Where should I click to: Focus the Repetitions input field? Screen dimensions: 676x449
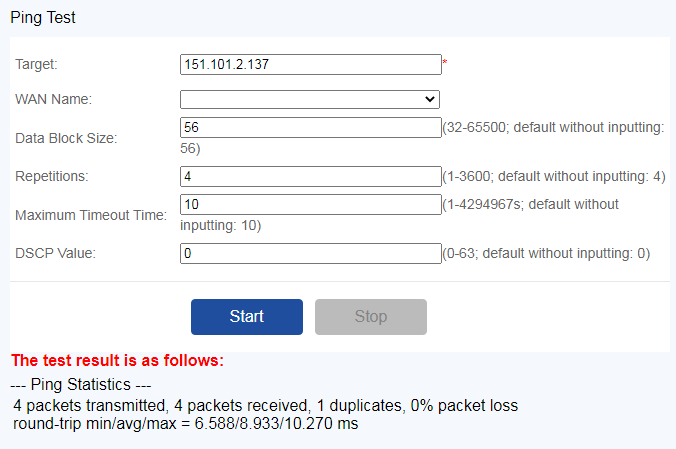click(310, 176)
